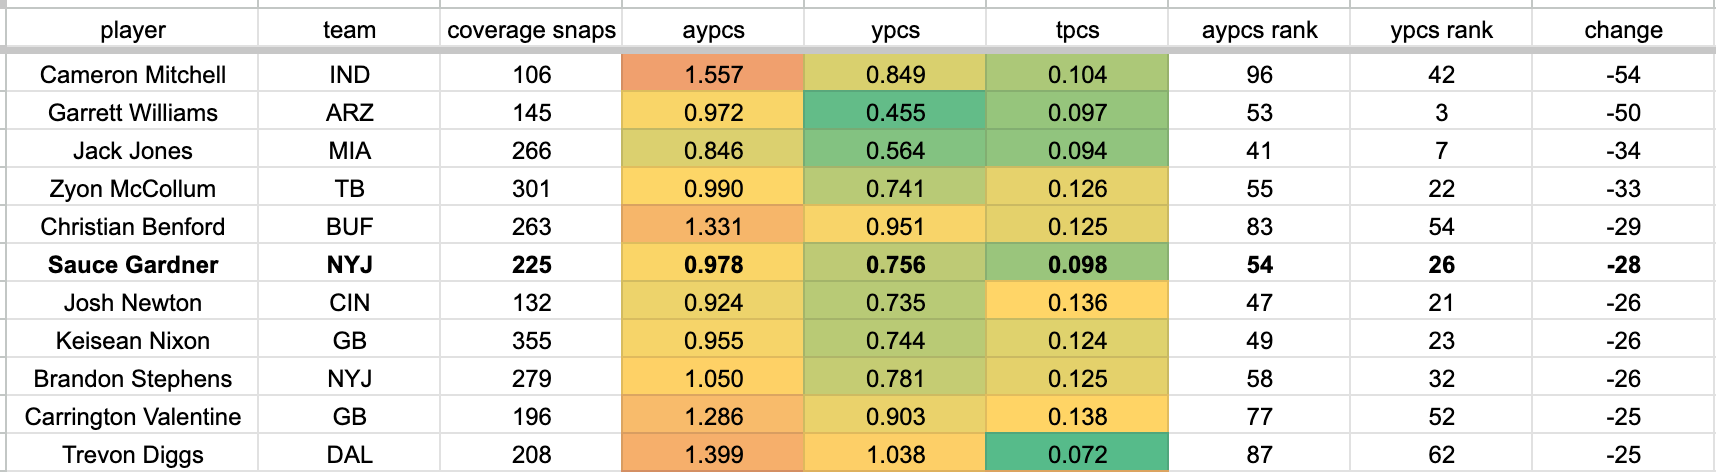Screen dimensions: 1716x472
Task: Click the "tpcs" header cell
Action: (1077, 30)
